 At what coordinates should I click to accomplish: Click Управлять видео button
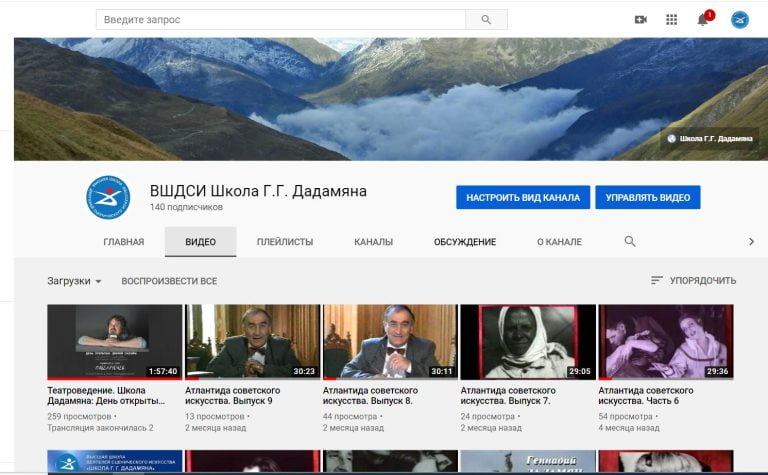648,197
